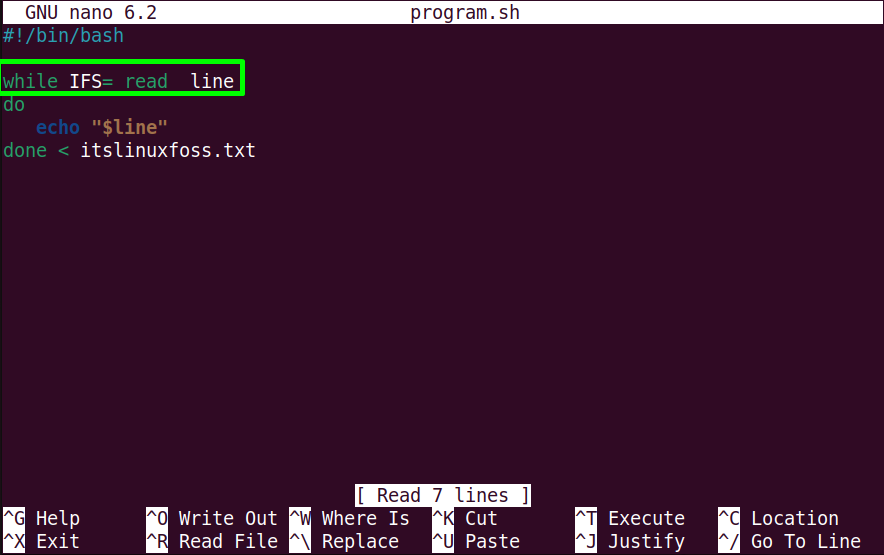Click the ^K Cut shortcut
884x555 pixels.
pyautogui.click(x=465, y=518)
